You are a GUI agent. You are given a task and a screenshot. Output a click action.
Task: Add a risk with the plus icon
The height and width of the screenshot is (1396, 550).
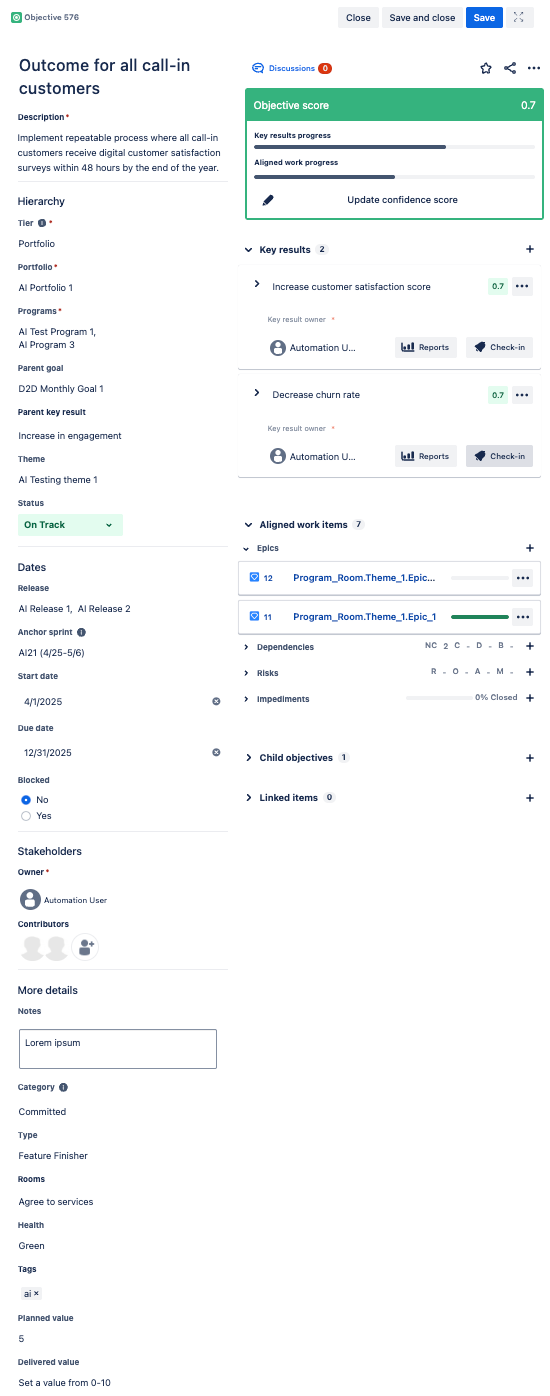click(x=530, y=672)
